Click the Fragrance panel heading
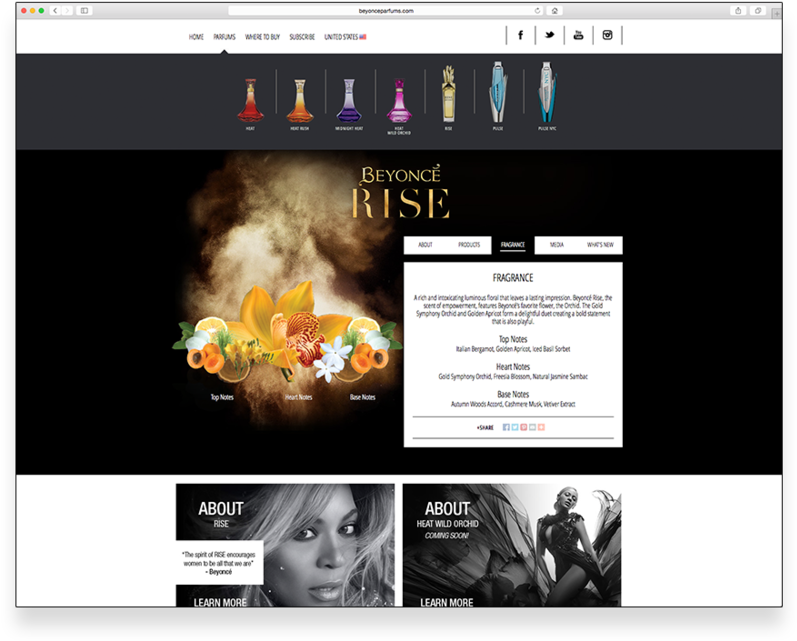797x641 pixels. point(513,278)
